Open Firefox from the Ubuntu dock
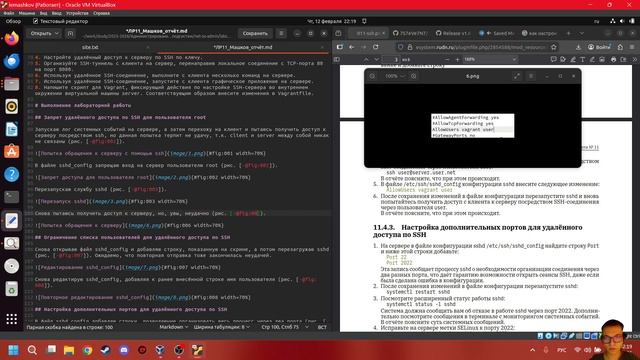The image size is (640, 360). (x=11, y=39)
